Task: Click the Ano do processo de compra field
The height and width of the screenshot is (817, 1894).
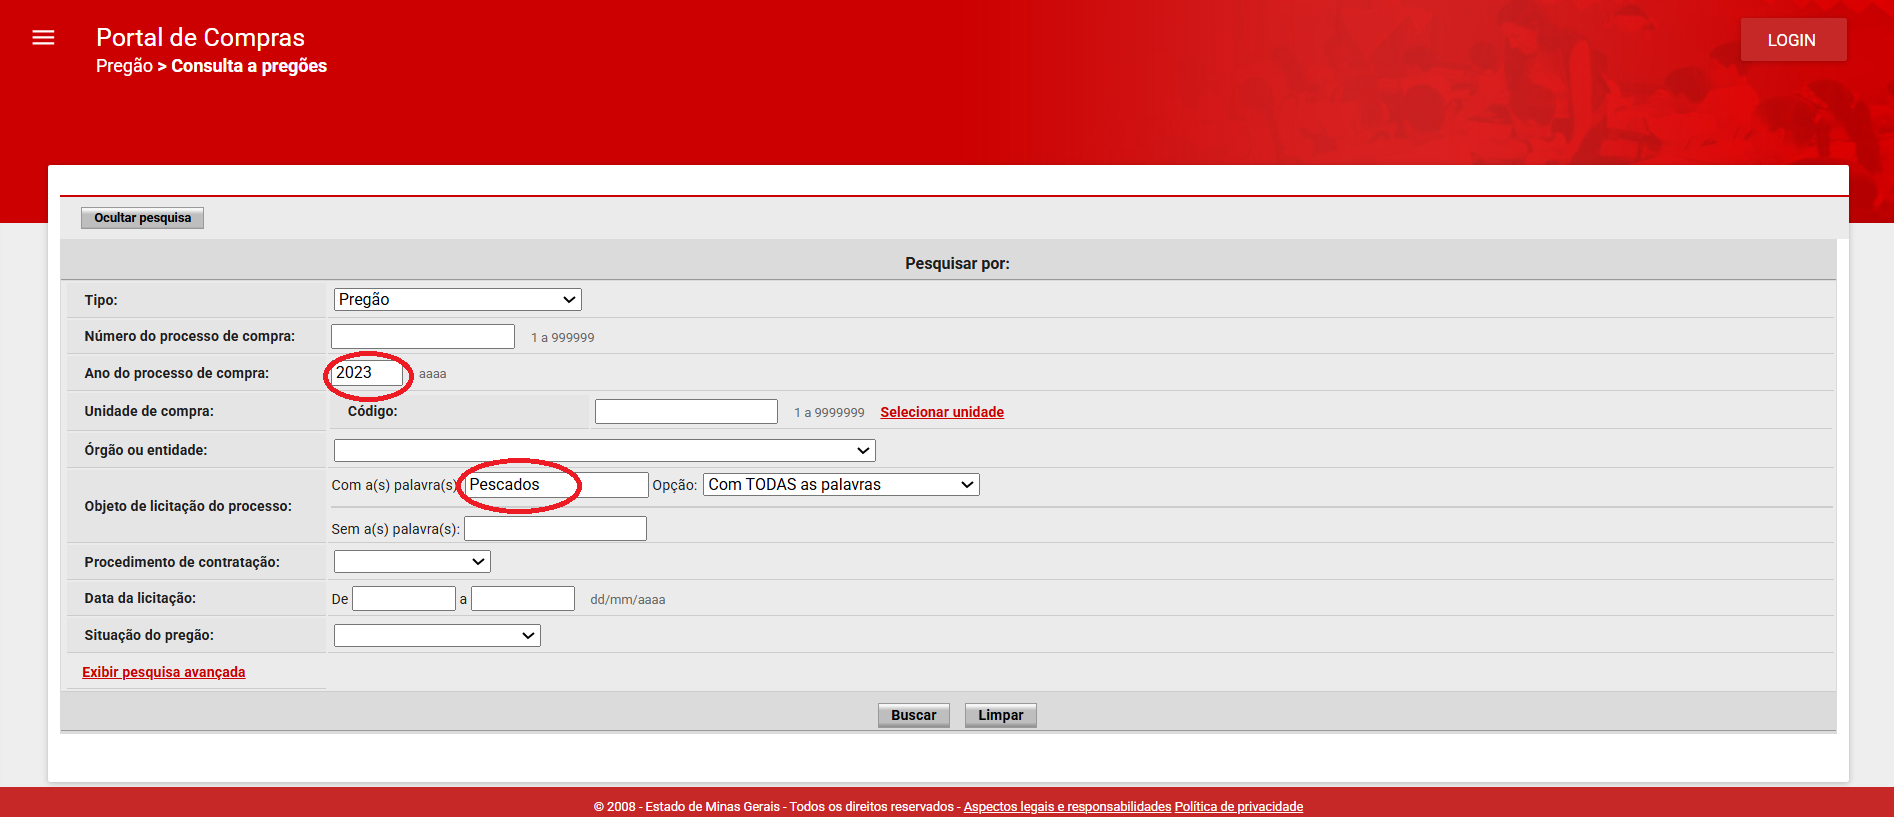Action: 367,373
